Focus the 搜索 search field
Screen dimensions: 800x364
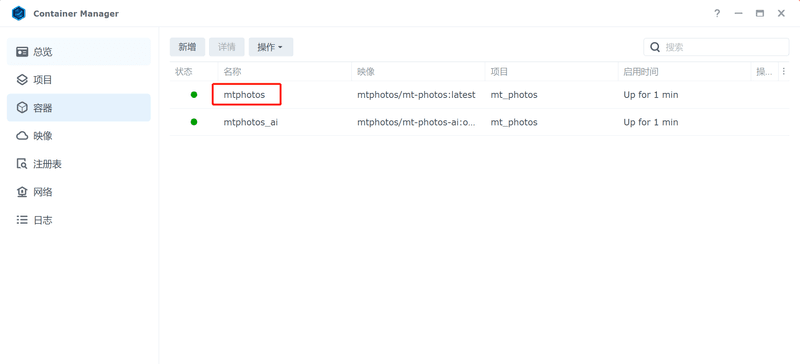point(716,47)
